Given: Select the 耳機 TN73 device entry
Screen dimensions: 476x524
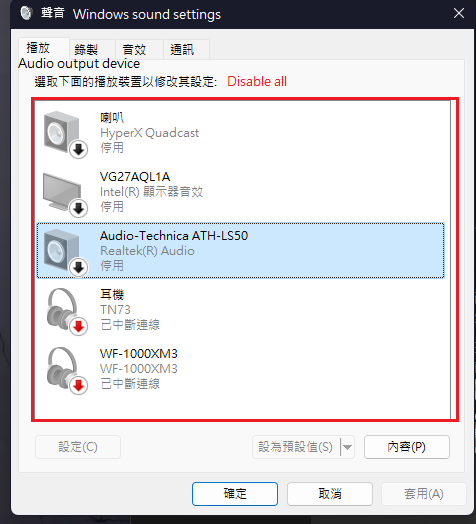Looking at the screenshot, I should pyautogui.click(x=240, y=310).
